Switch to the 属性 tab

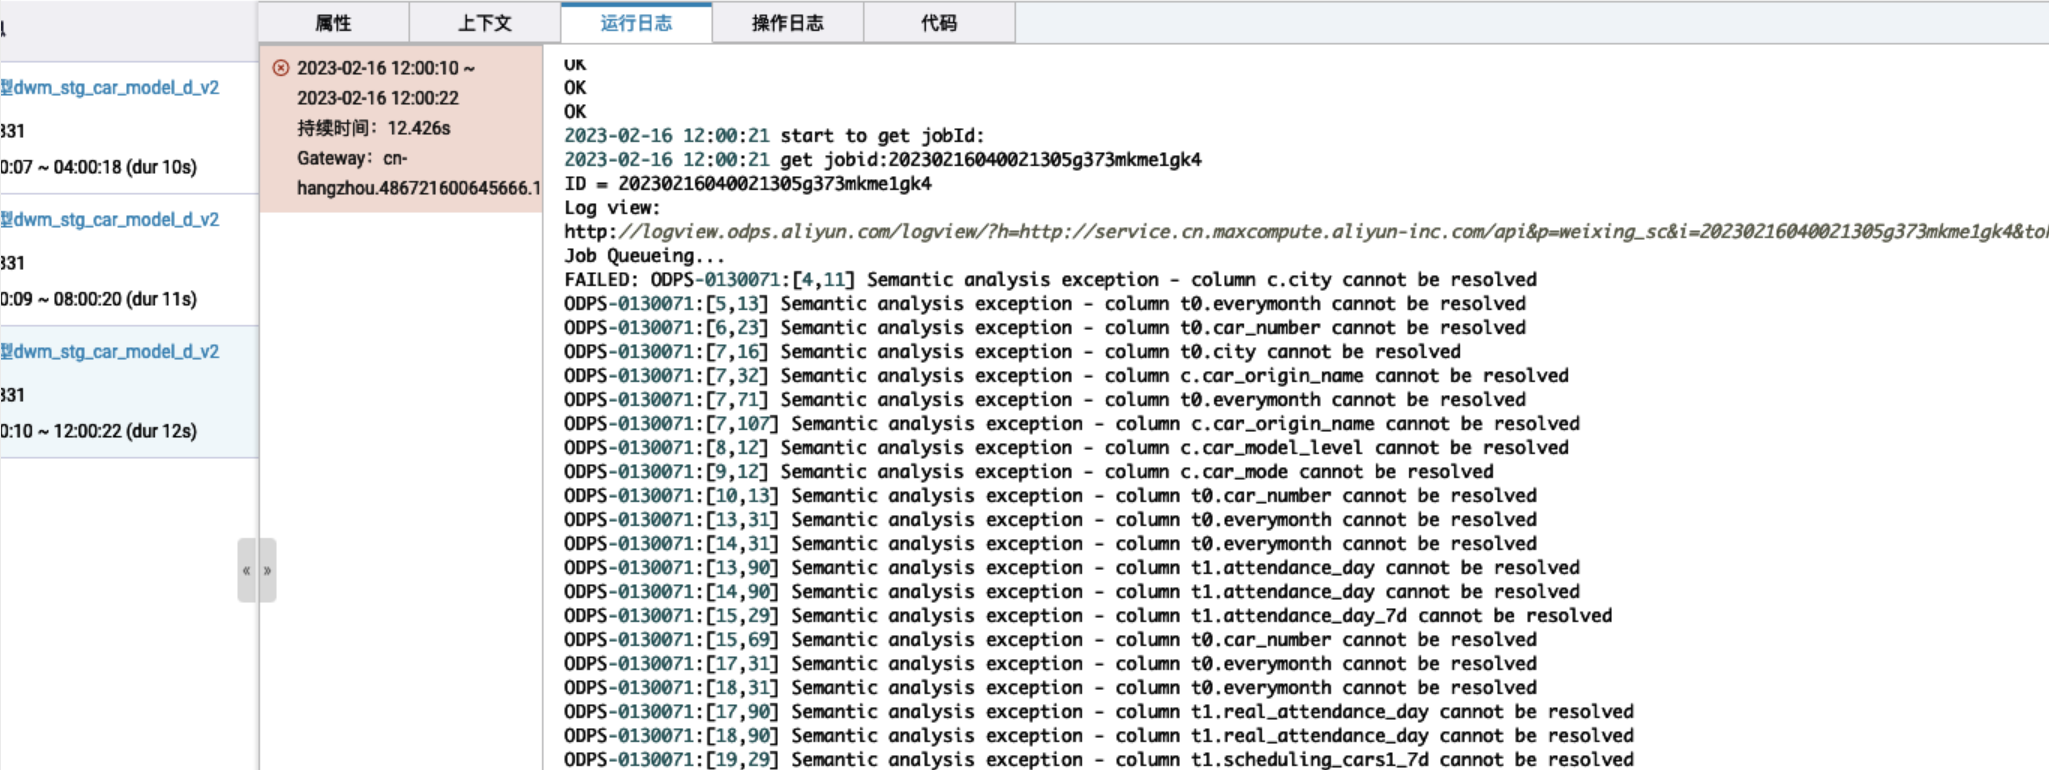point(333,23)
